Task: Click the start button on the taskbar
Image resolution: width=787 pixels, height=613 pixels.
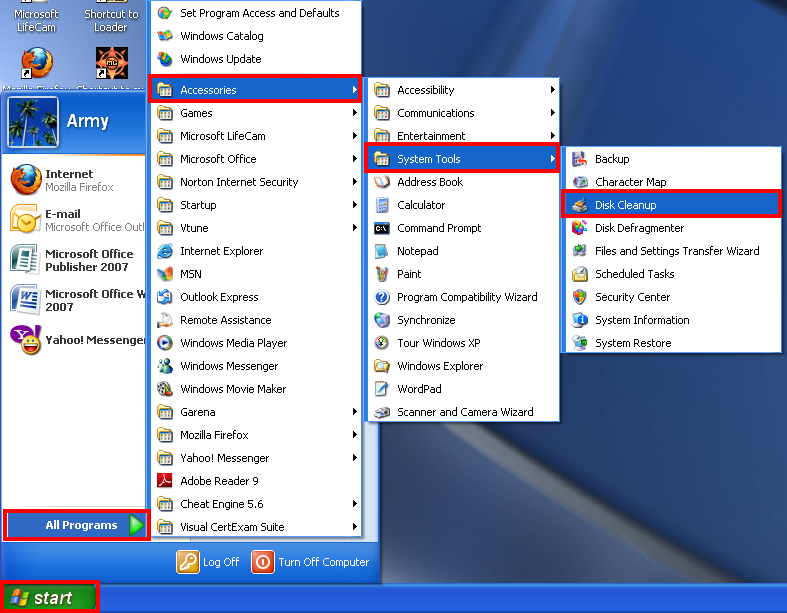Action: [x=49, y=598]
